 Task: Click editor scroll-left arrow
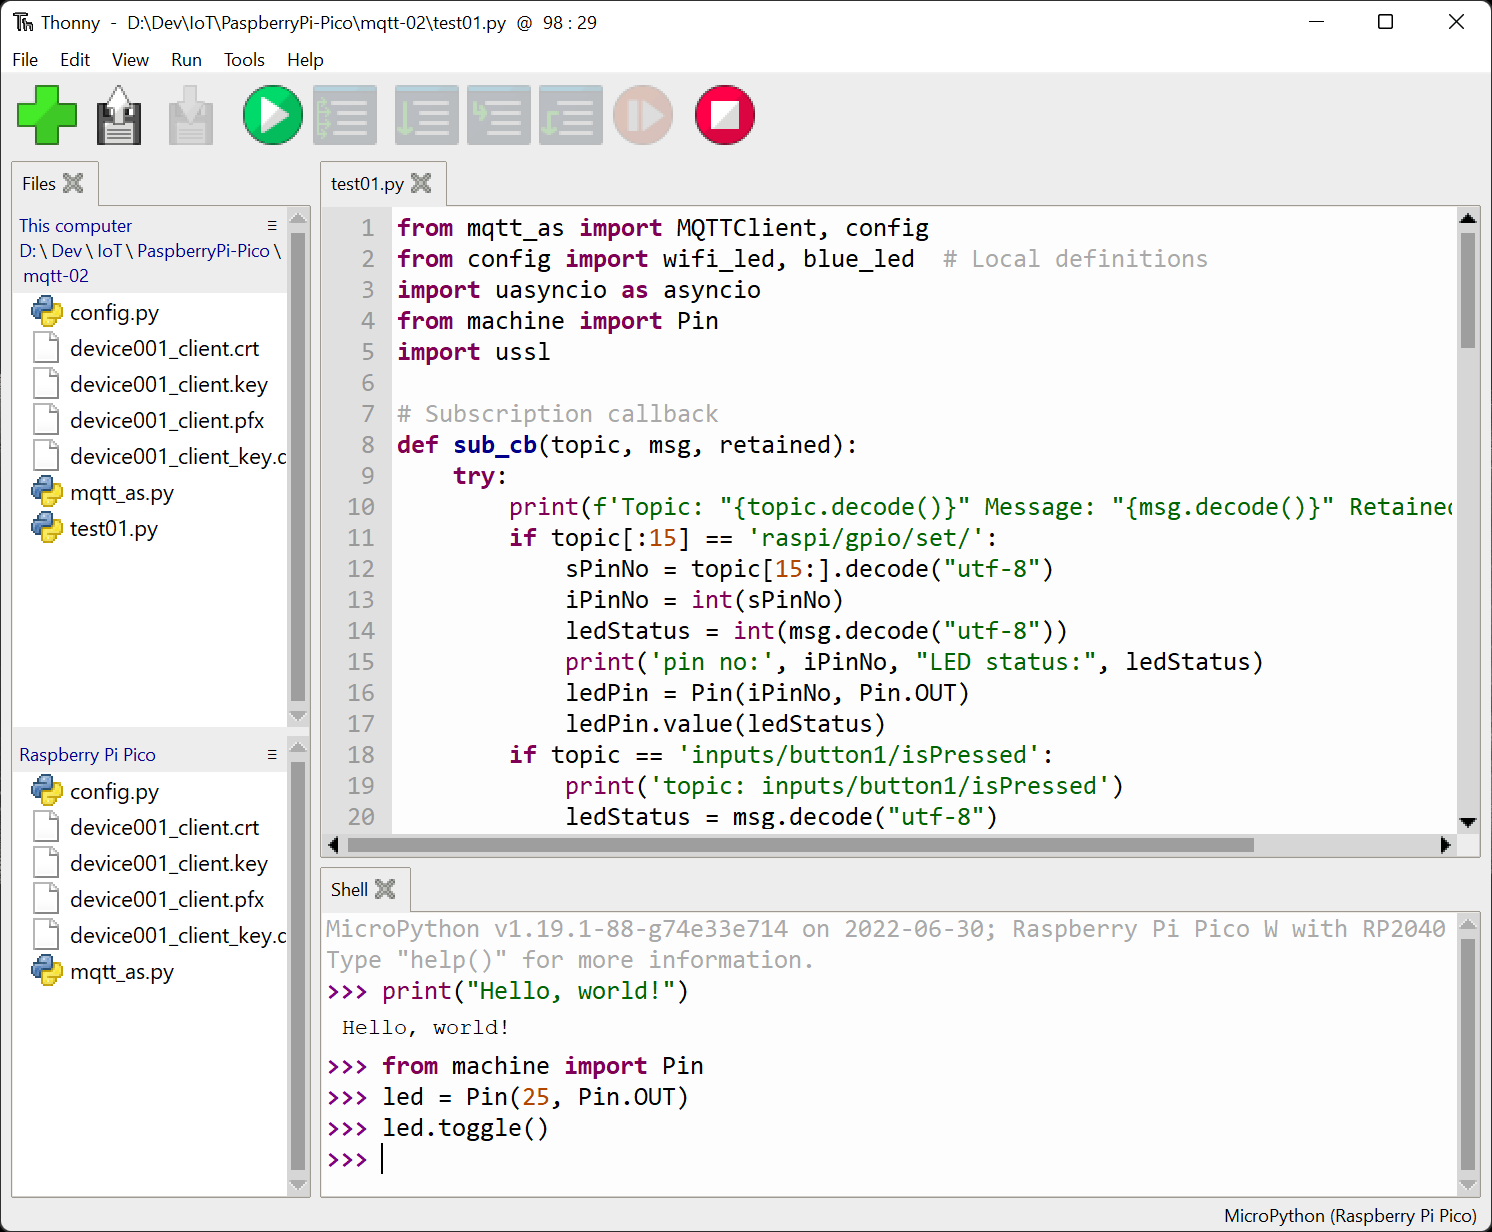point(333,845)
